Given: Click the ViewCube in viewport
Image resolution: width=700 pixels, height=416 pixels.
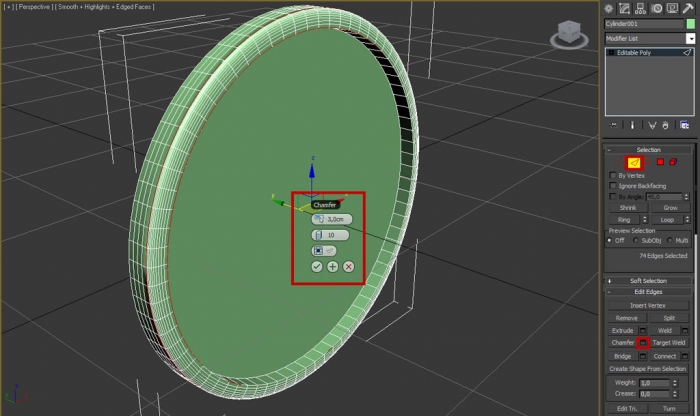Looking at the screenshot, I should (x=569, y=34).
